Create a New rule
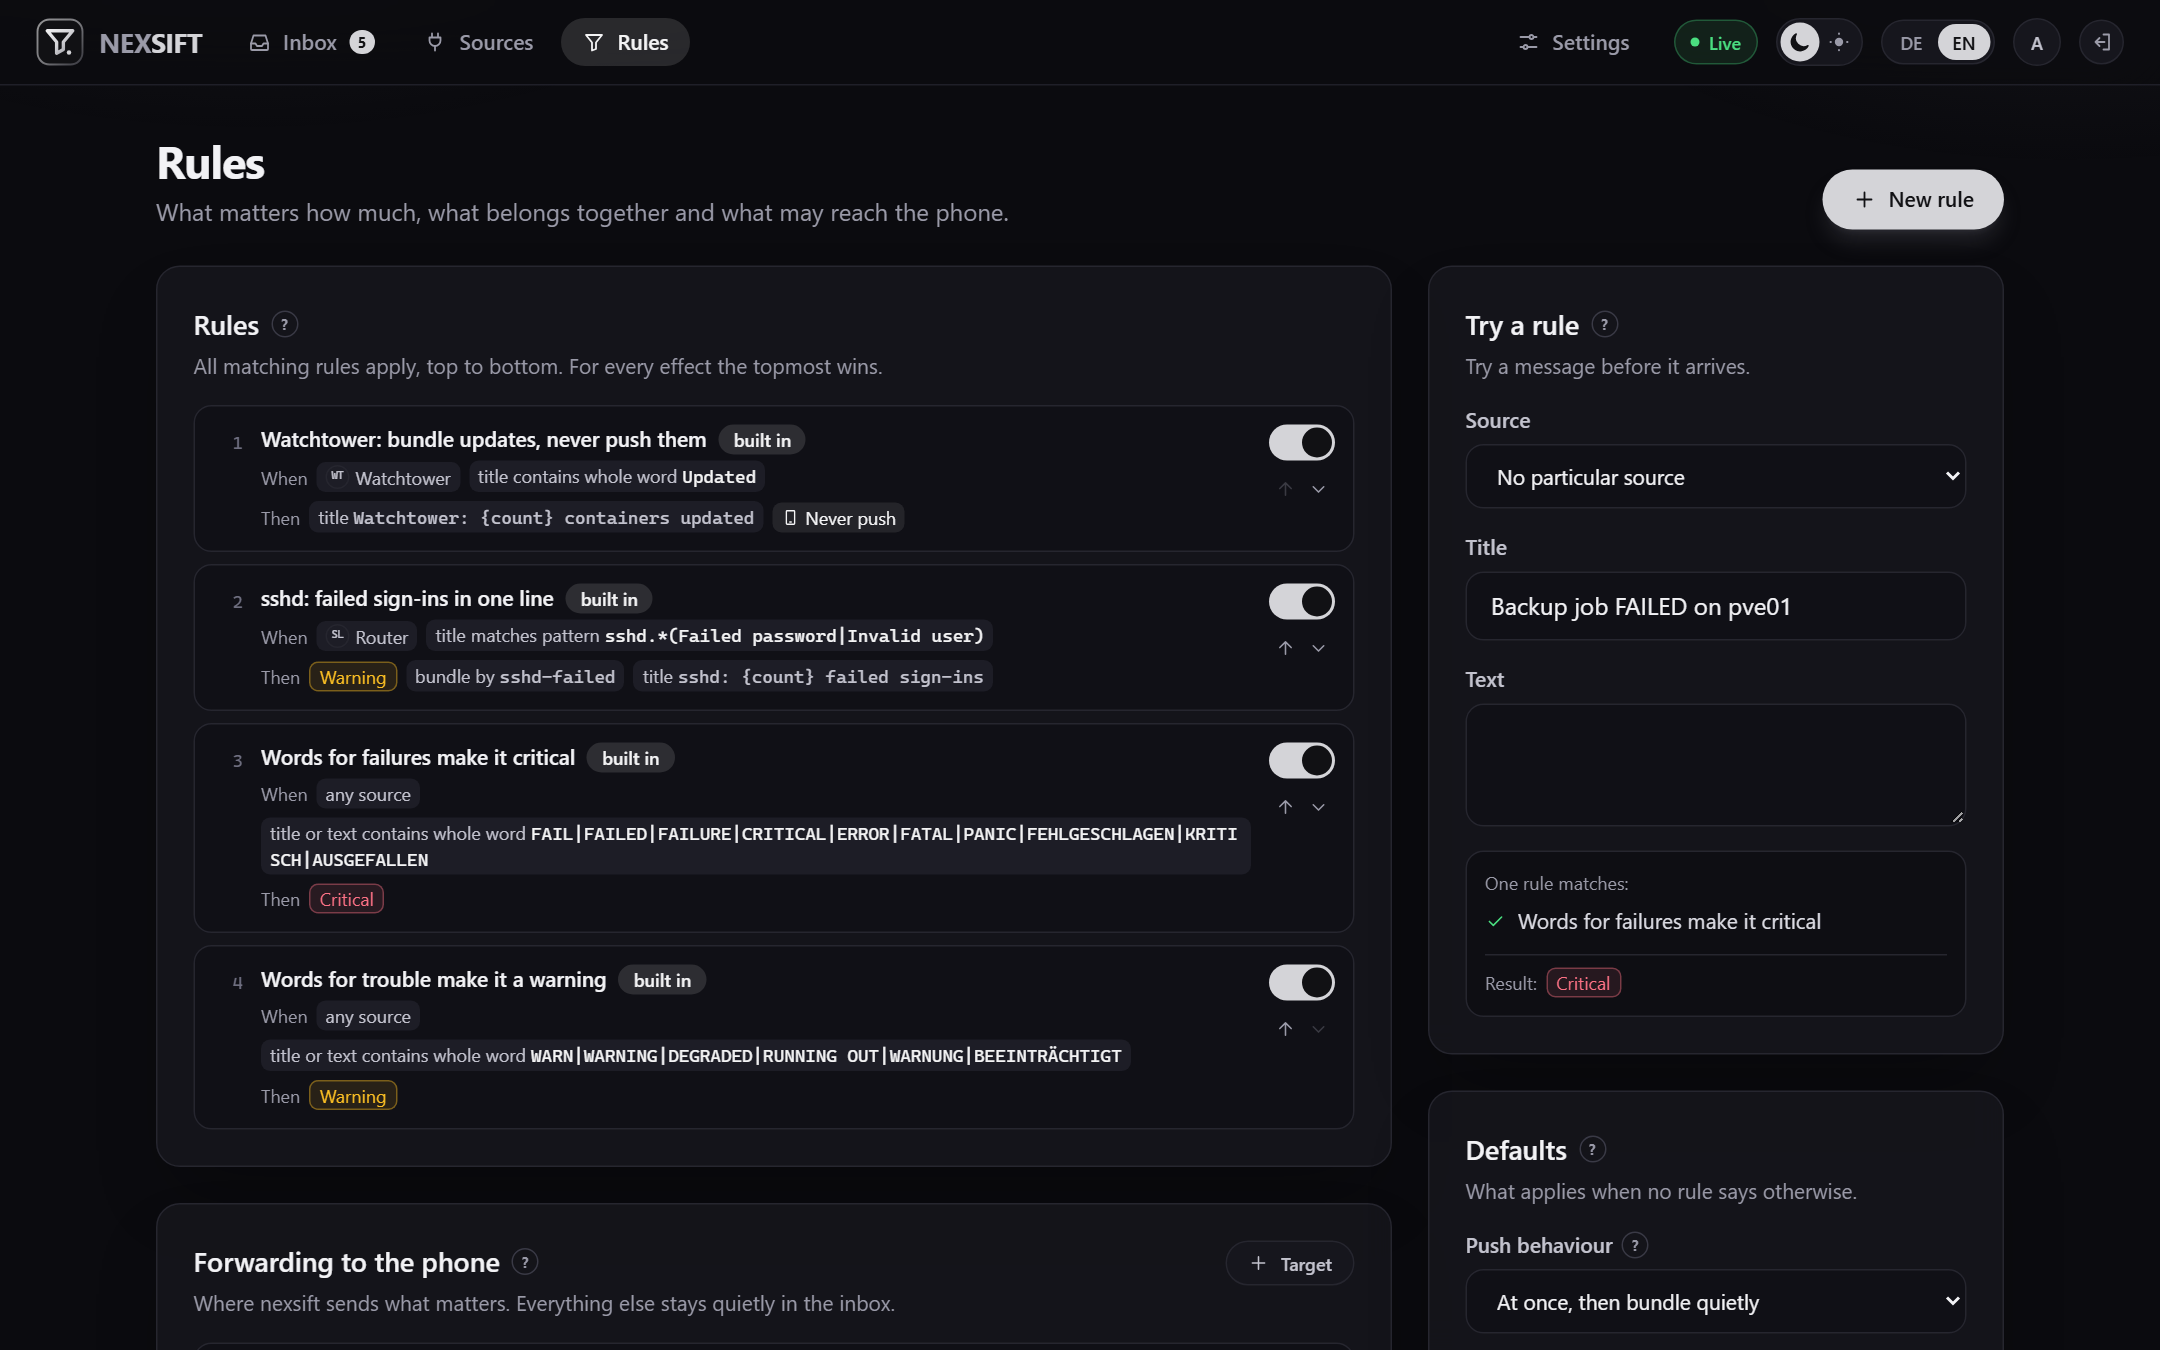This screenshot has width=2160, height=1350. 1912,199
